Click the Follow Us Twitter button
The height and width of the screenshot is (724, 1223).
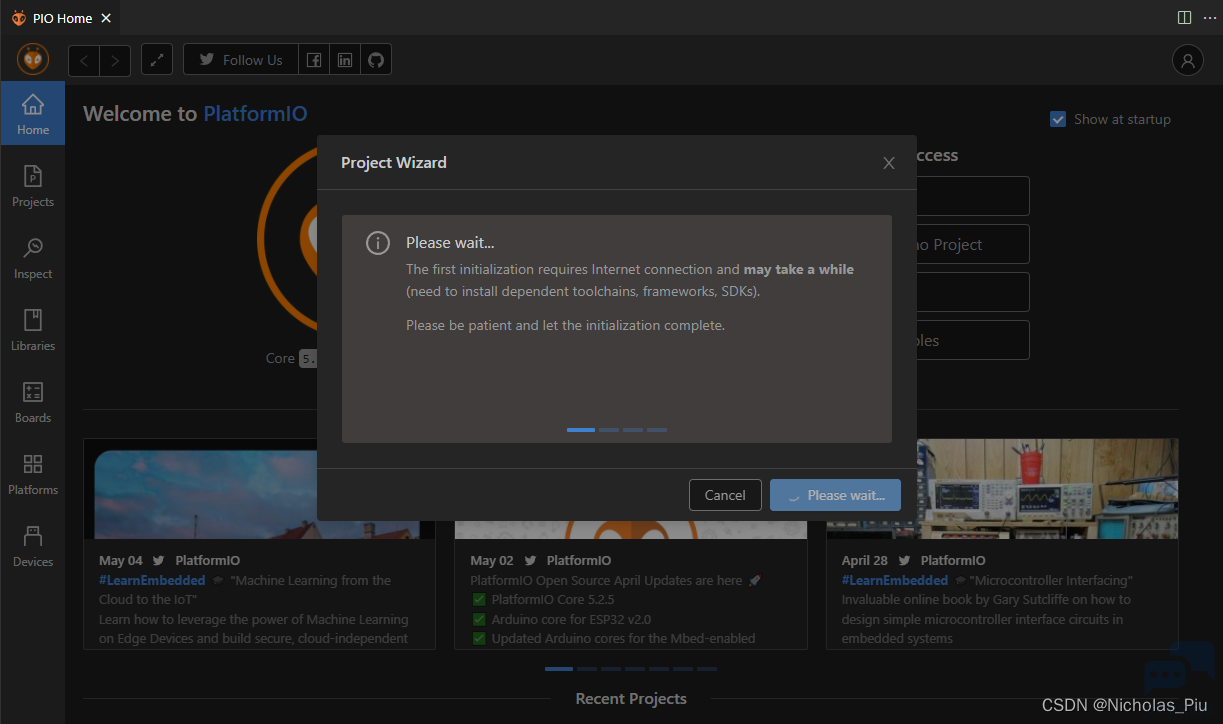240,60
